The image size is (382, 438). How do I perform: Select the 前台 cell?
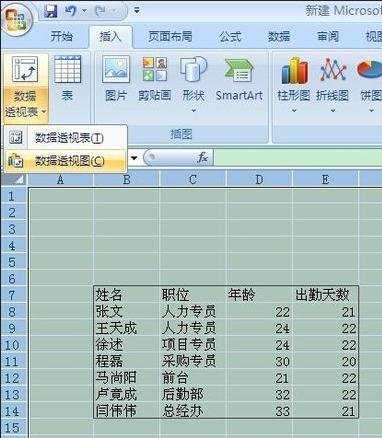pyautogui.click(x=193, y=378)
